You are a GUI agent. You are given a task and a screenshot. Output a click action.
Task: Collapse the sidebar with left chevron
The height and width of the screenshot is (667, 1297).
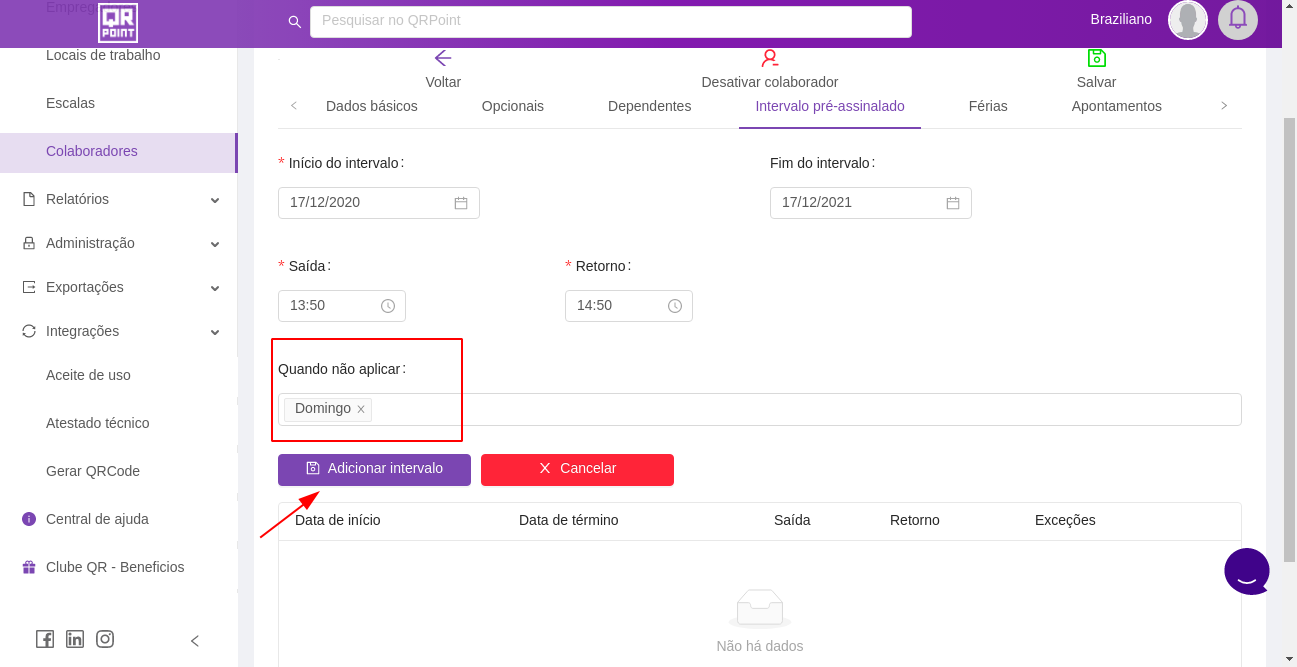coord(195,641)
